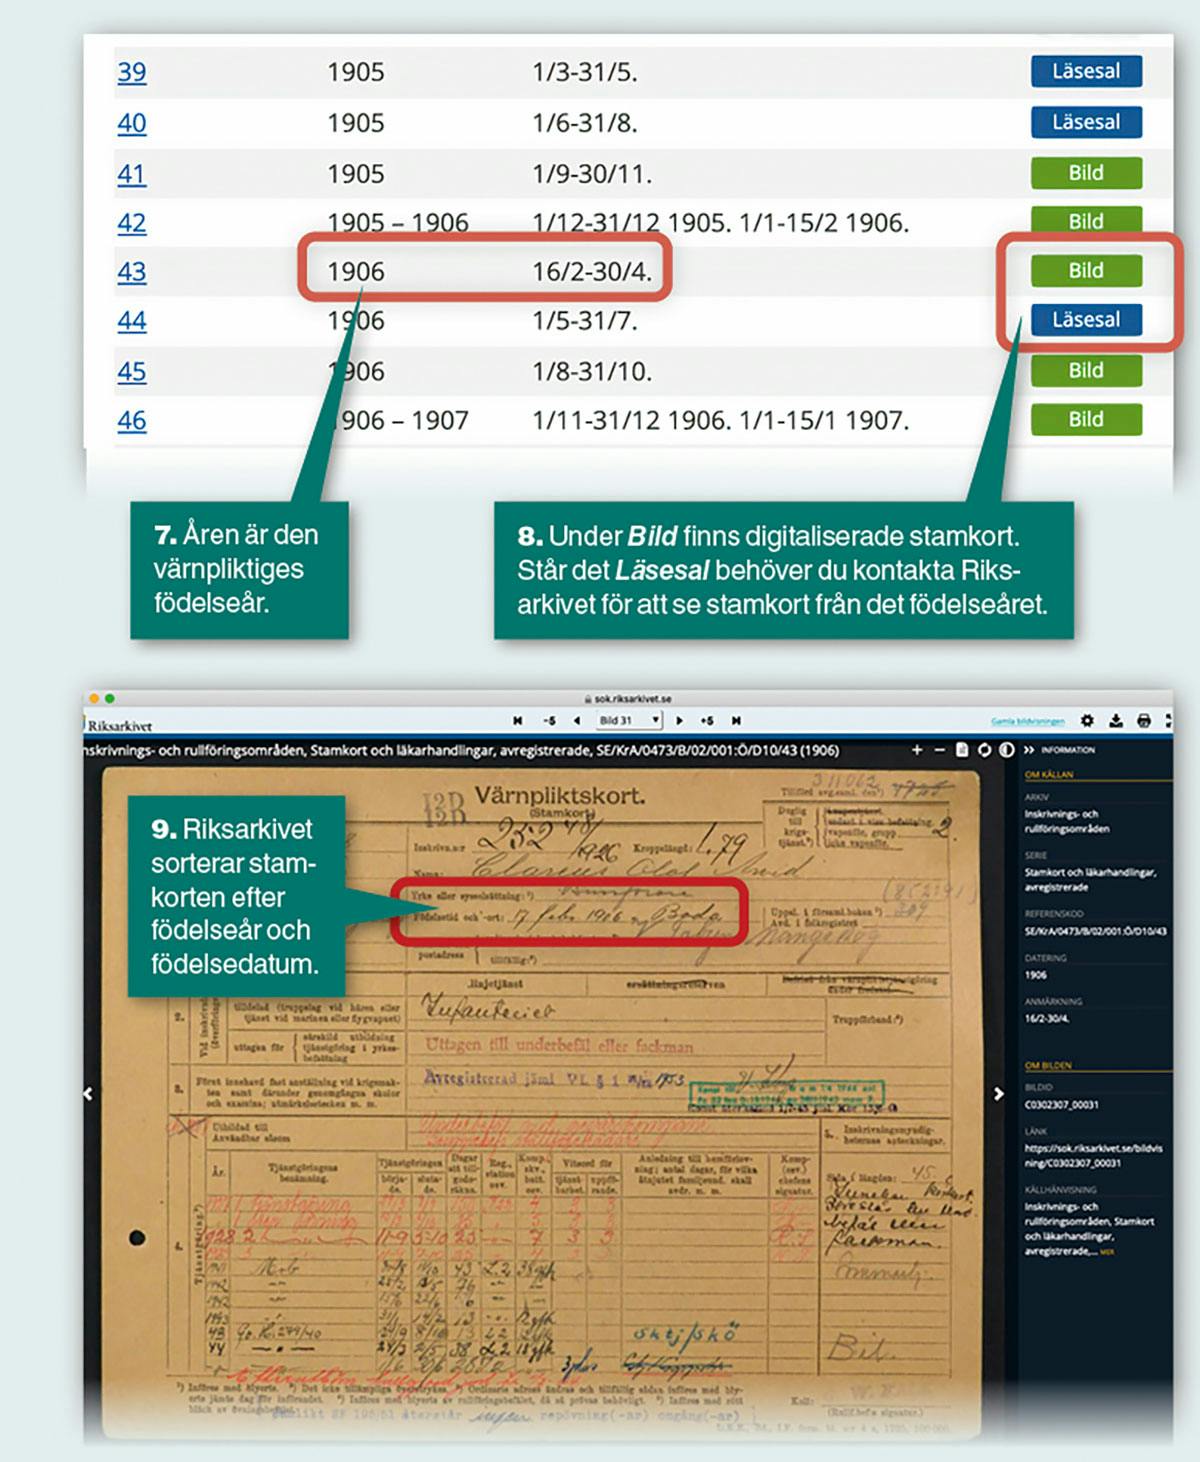This screenshot has height=1462, width=1200.
Task: Fit image to page icon
Action: pyautogui.click(x=962, y=750)
